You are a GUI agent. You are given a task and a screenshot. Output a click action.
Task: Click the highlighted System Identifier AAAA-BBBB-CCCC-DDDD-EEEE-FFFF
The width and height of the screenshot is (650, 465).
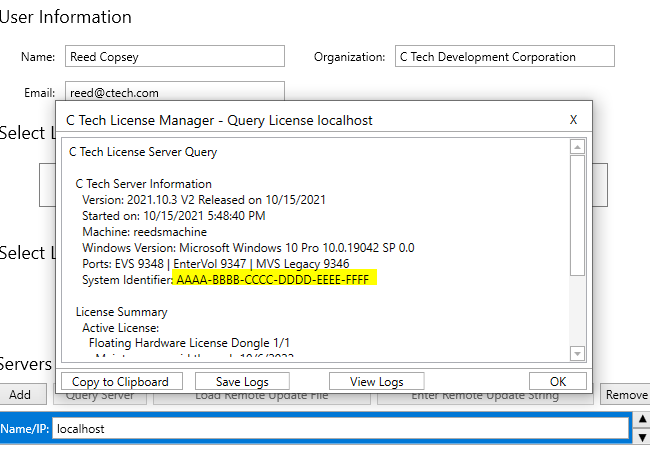tap(274, 280)
